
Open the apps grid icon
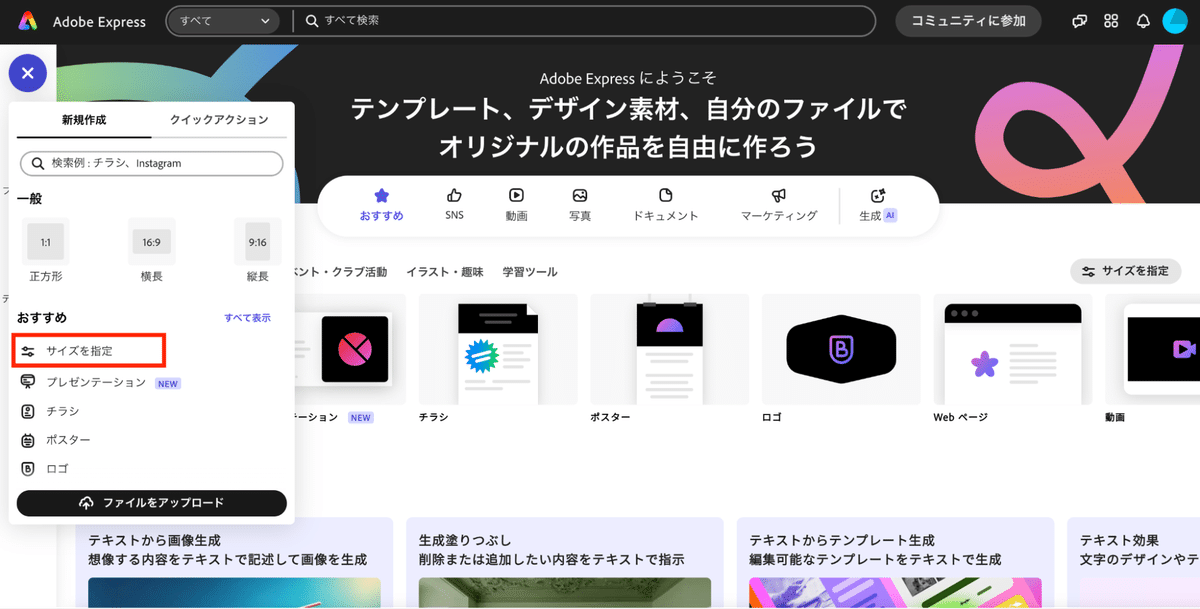tap(1111, 21)
